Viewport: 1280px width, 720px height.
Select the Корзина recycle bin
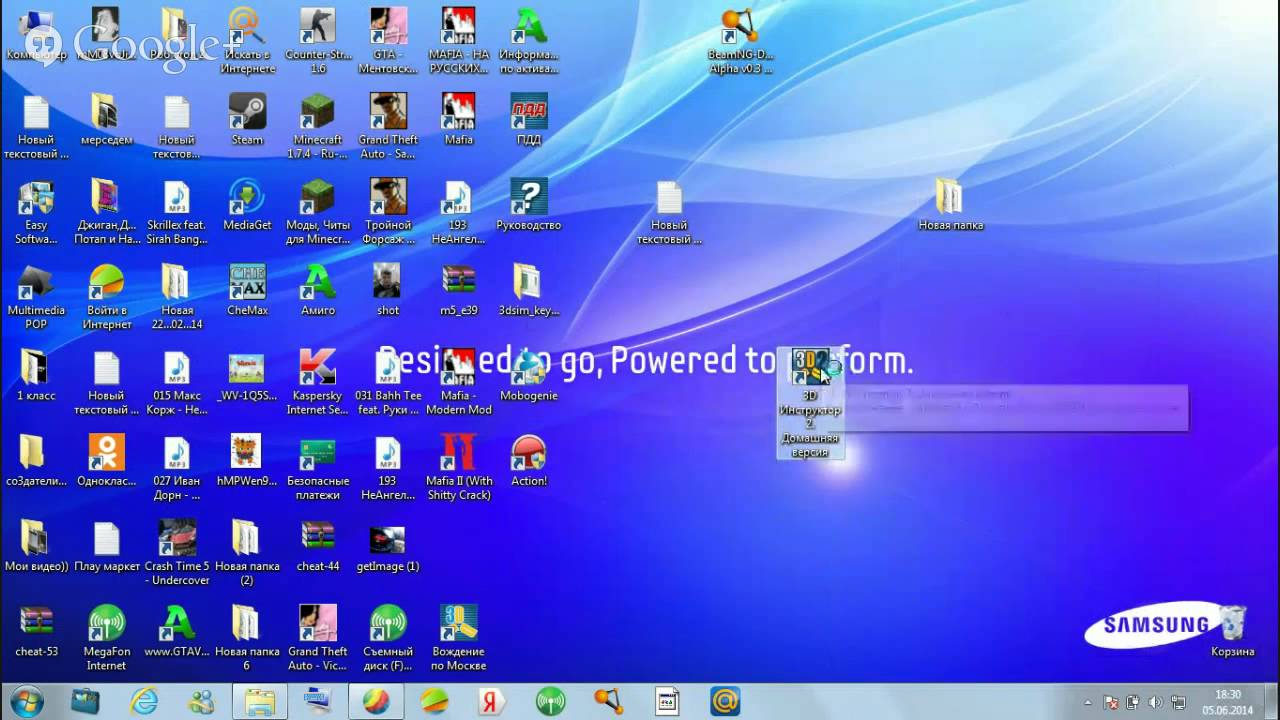(x=1232, y=630)
